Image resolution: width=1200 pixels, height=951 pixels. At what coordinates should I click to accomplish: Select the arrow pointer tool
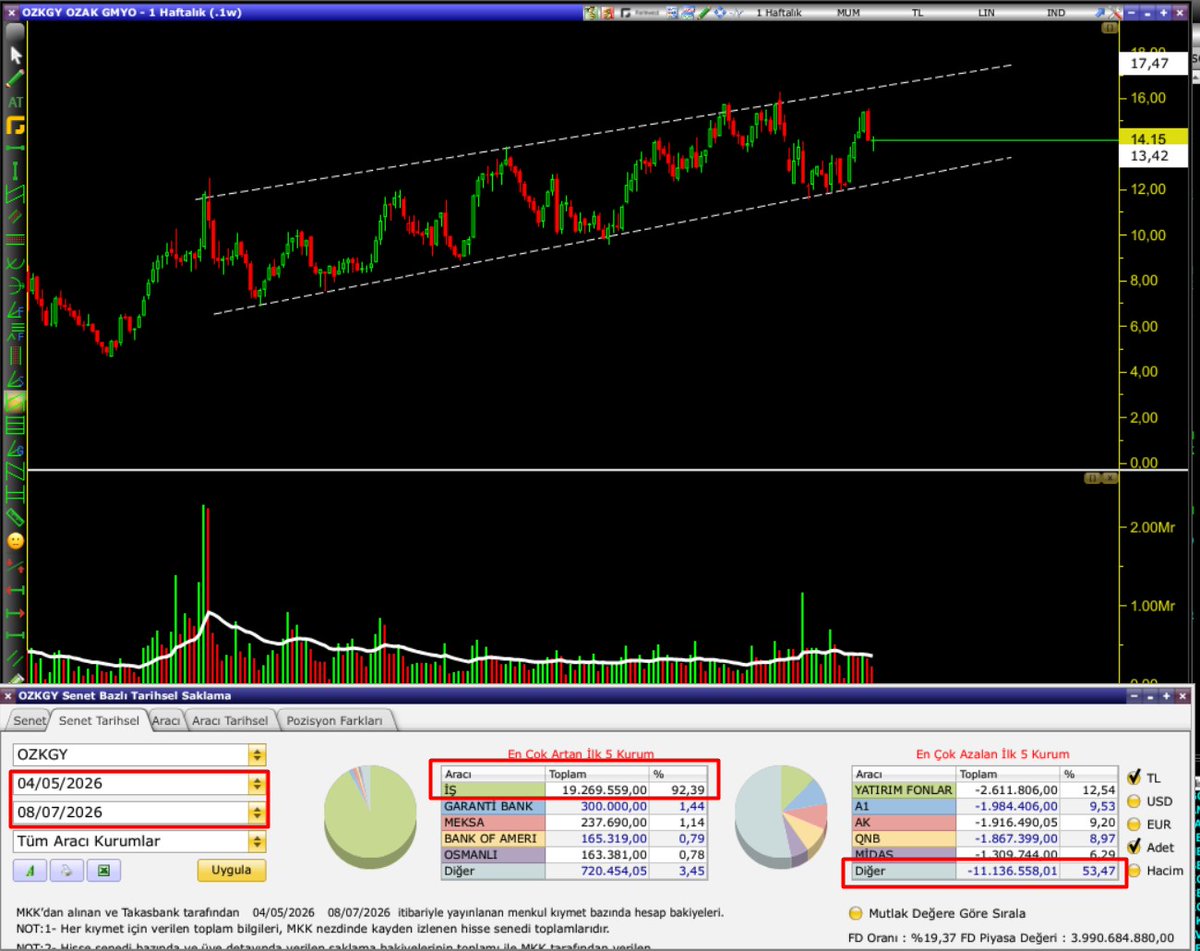coord(16,55)
